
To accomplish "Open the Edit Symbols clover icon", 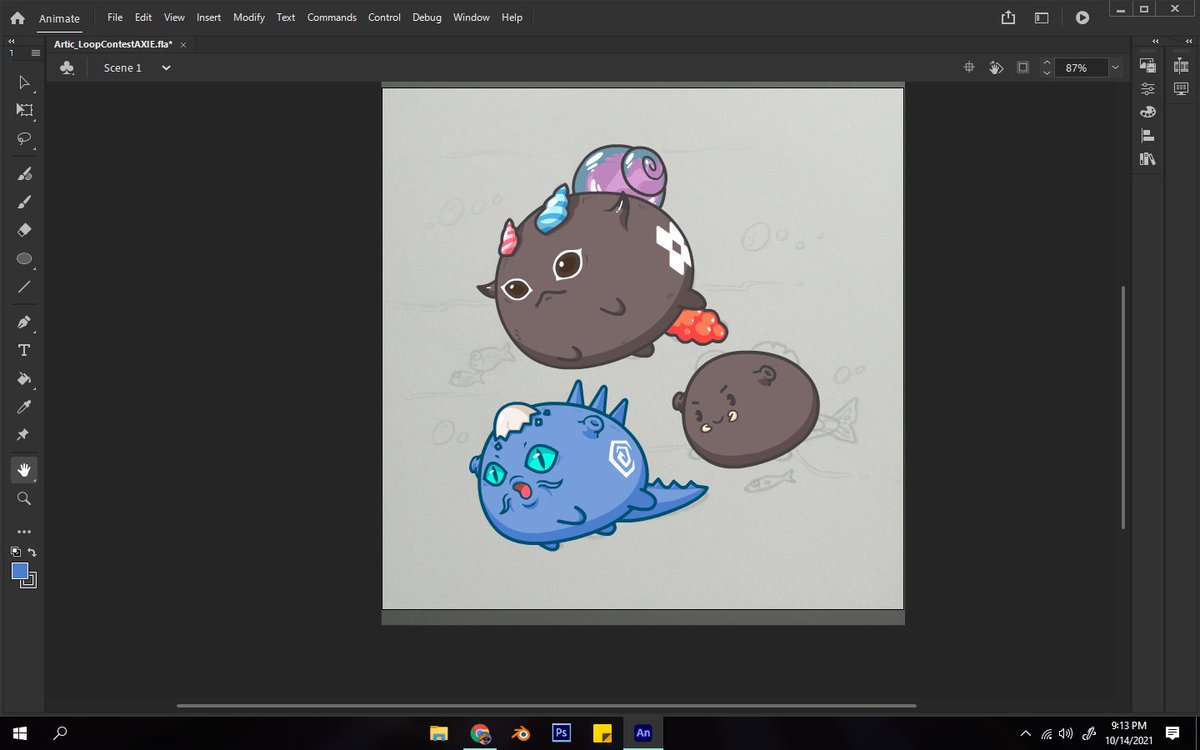I will coord(67,68).
